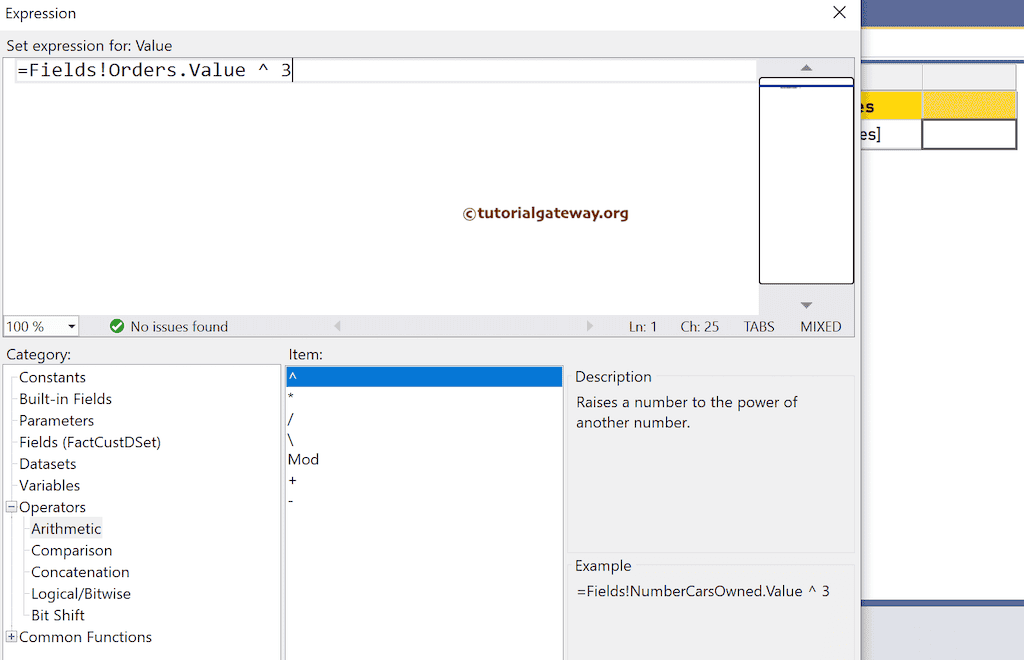Click the editor minimap scrollbar
The height and width of the screenshot is (660, 1024).
click(x=807, y=181)
